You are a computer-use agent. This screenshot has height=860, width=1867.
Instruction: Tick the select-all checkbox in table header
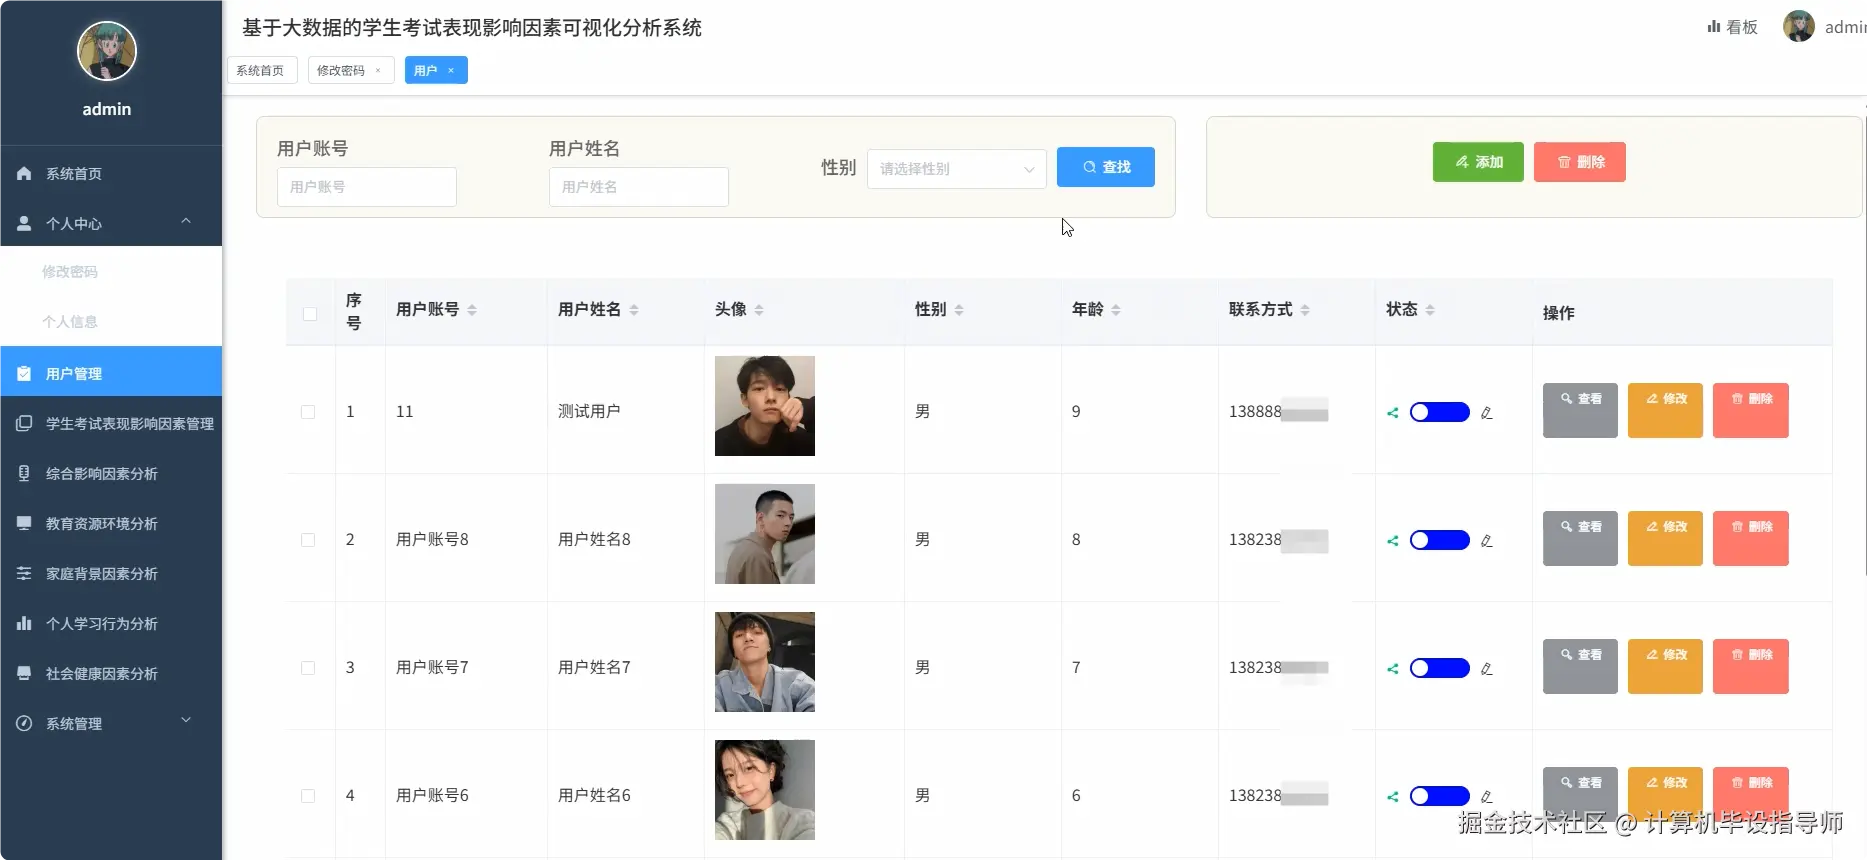pos(310,314)
